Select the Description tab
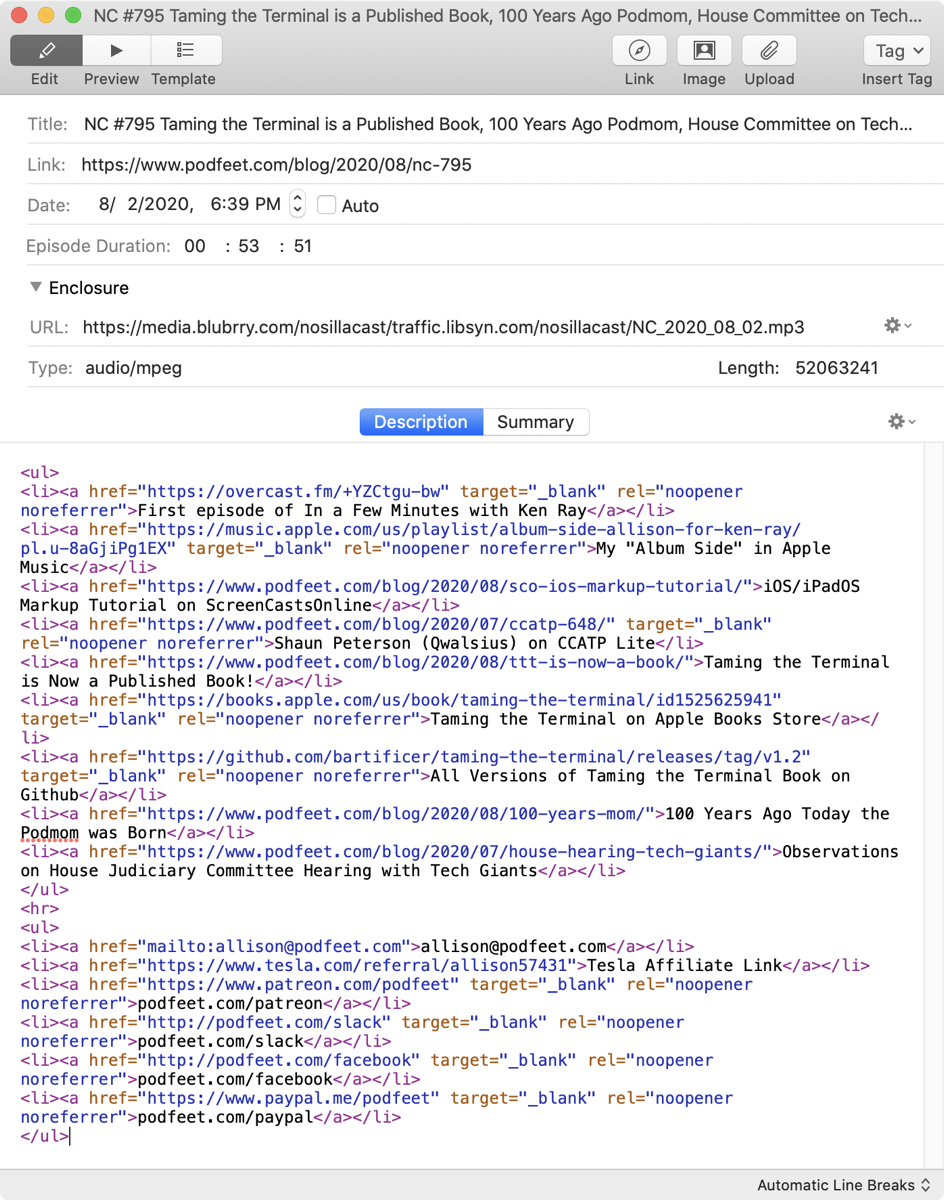Screen dimensions: 944x1200 click(x=420, y=422)
